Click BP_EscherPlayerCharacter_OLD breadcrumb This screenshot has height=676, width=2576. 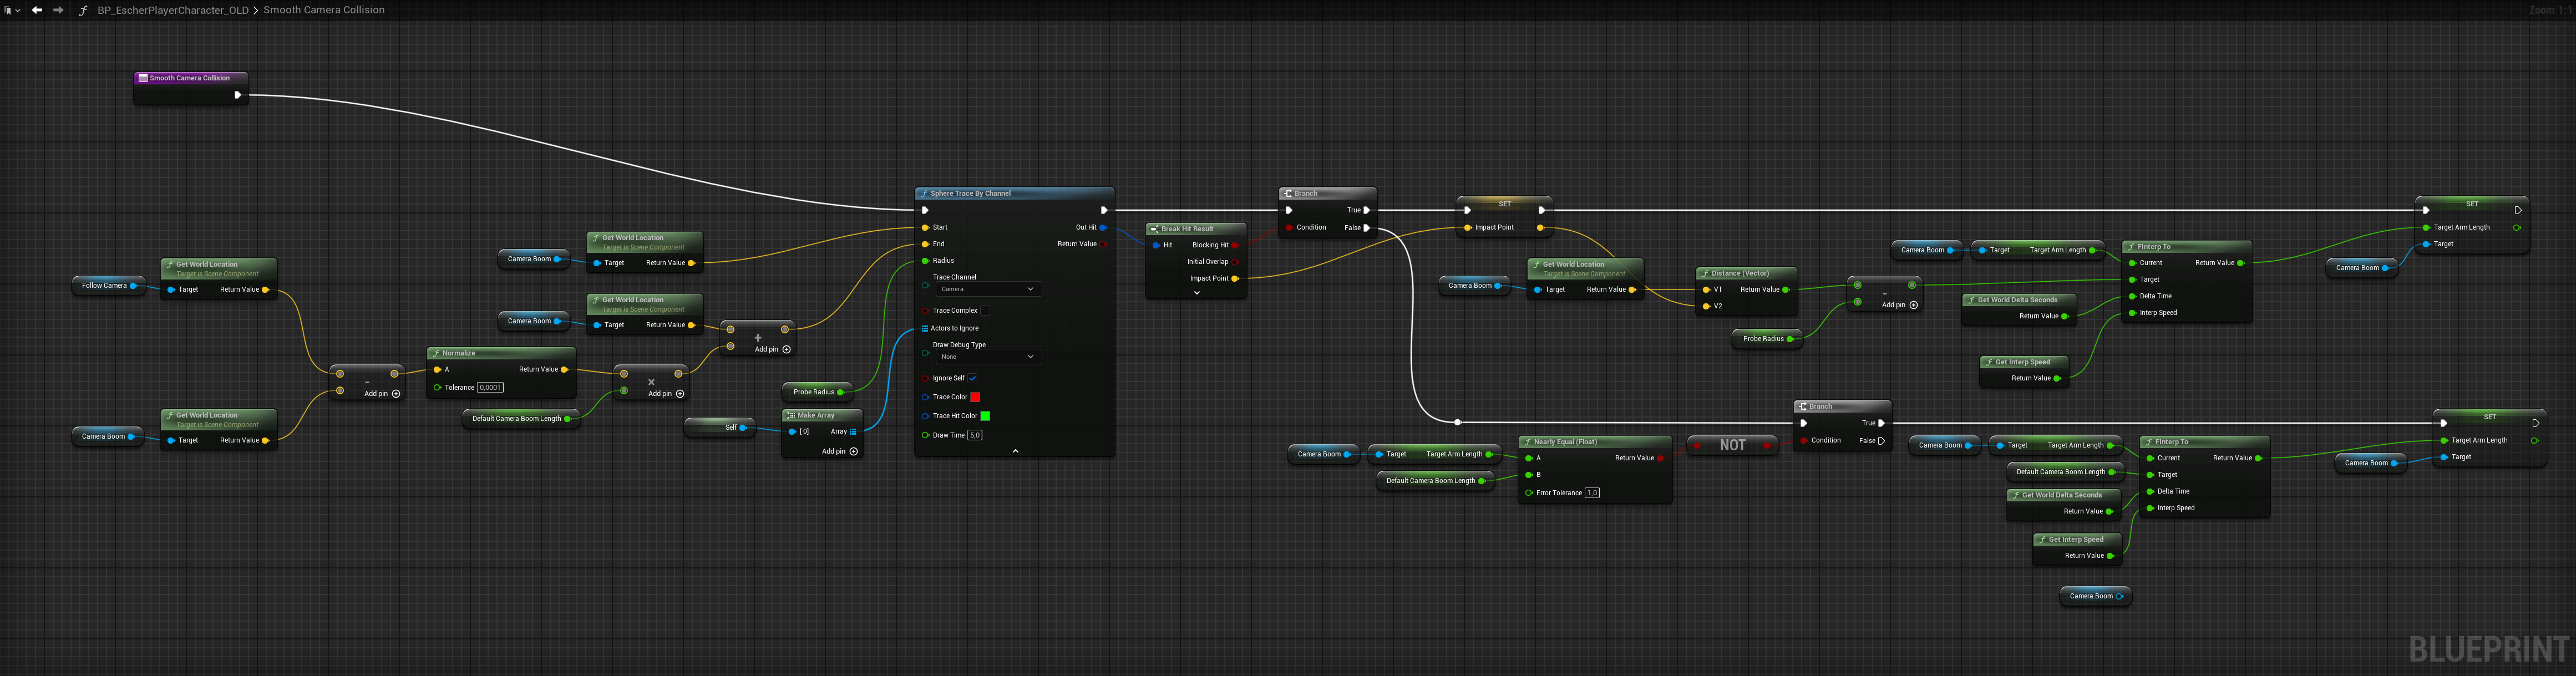(172, 10)
